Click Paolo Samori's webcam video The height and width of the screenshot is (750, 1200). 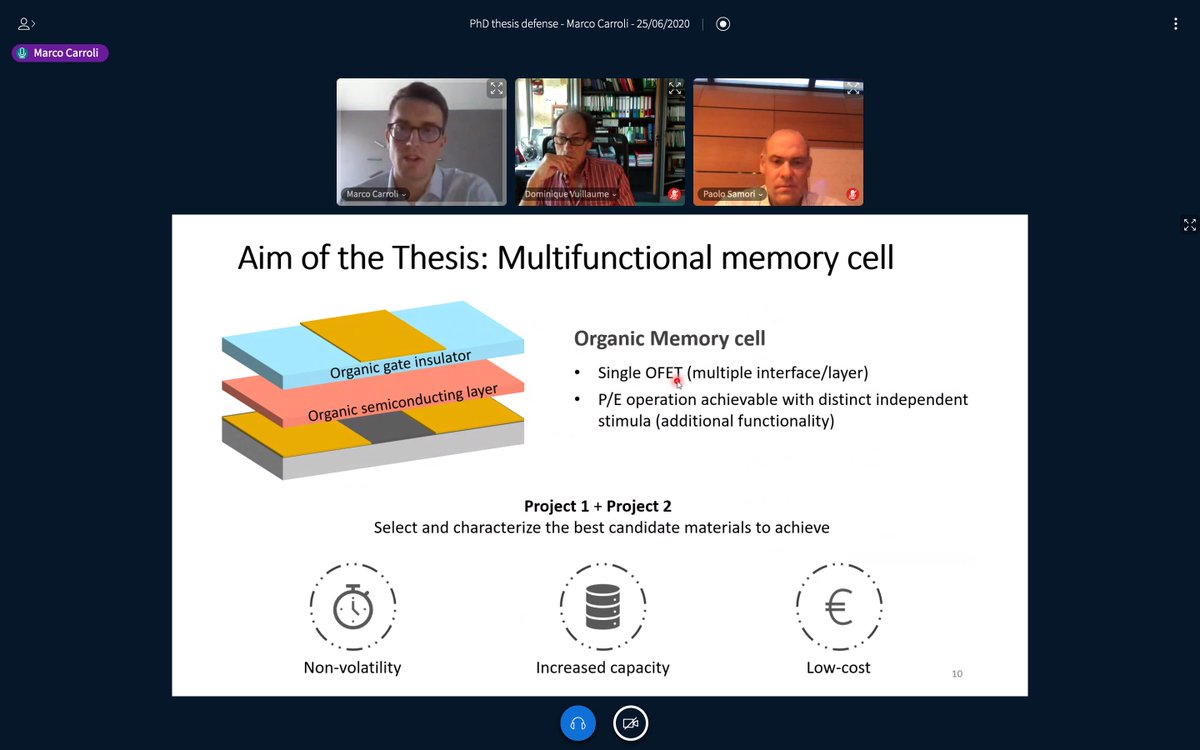[778, 142]
